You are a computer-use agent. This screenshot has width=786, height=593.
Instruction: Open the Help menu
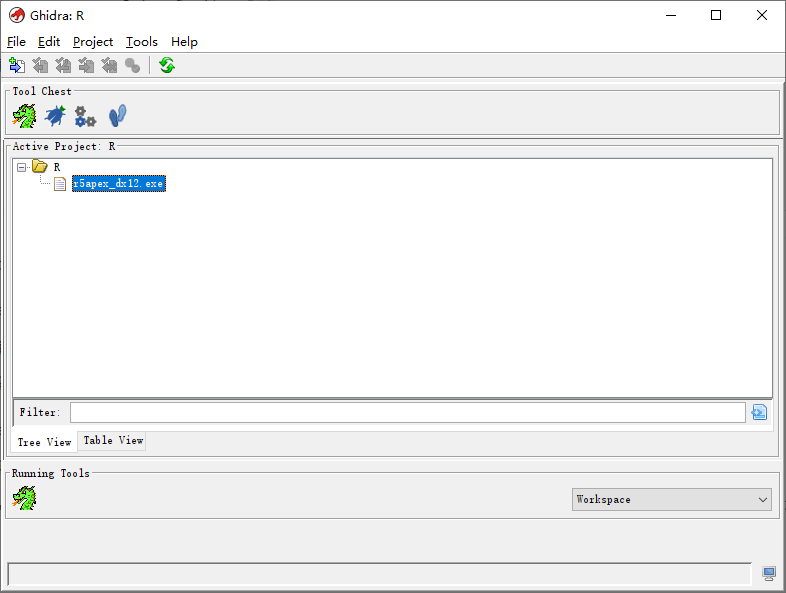(184, 42)
